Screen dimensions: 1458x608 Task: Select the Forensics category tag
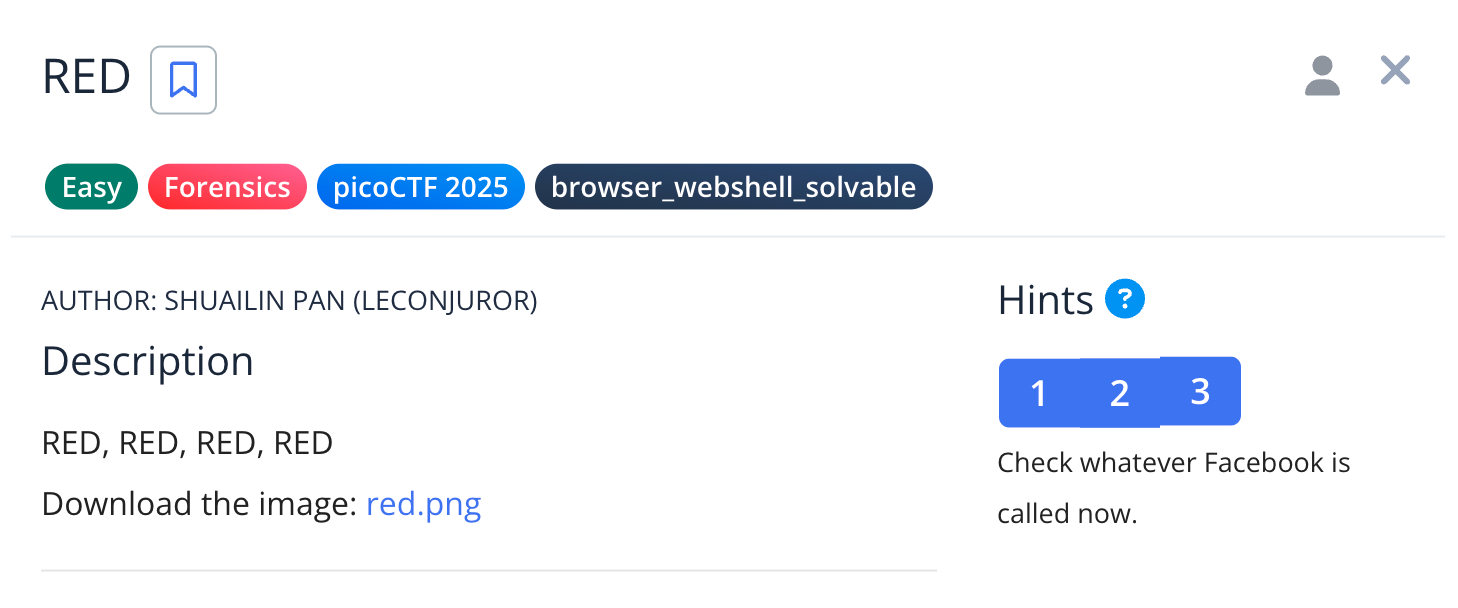pos(227,187)
